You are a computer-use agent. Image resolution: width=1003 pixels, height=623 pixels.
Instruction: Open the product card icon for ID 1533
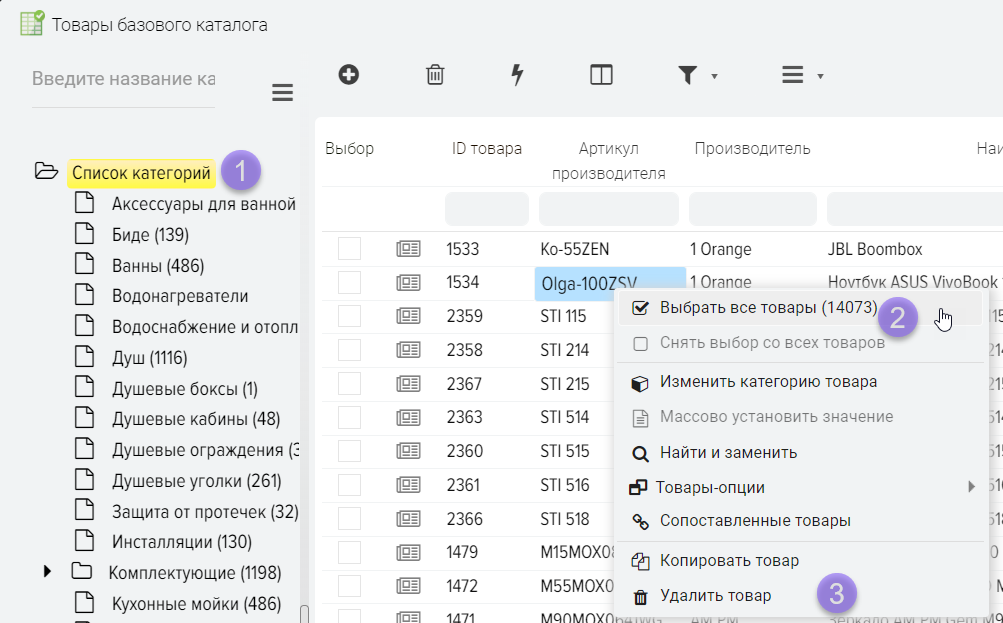pos(408,249)
